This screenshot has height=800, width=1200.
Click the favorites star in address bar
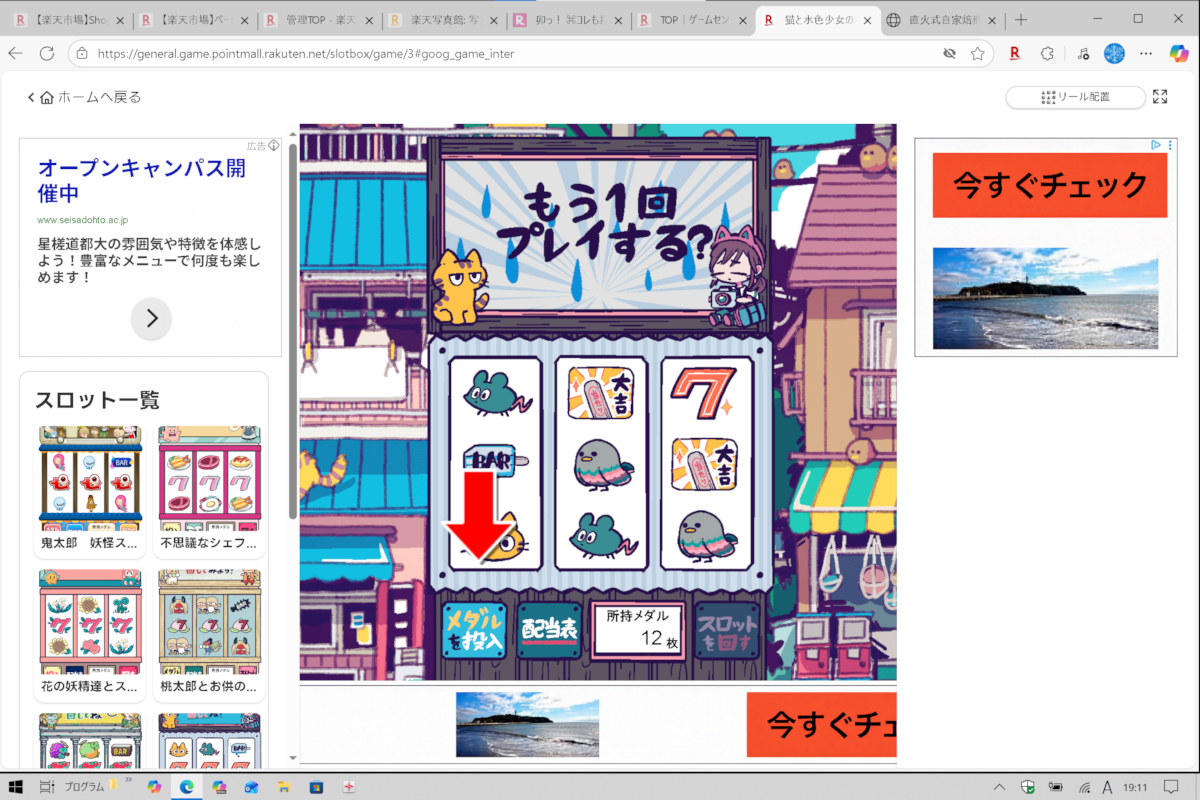pyautogui.click(x=977, y=54)
